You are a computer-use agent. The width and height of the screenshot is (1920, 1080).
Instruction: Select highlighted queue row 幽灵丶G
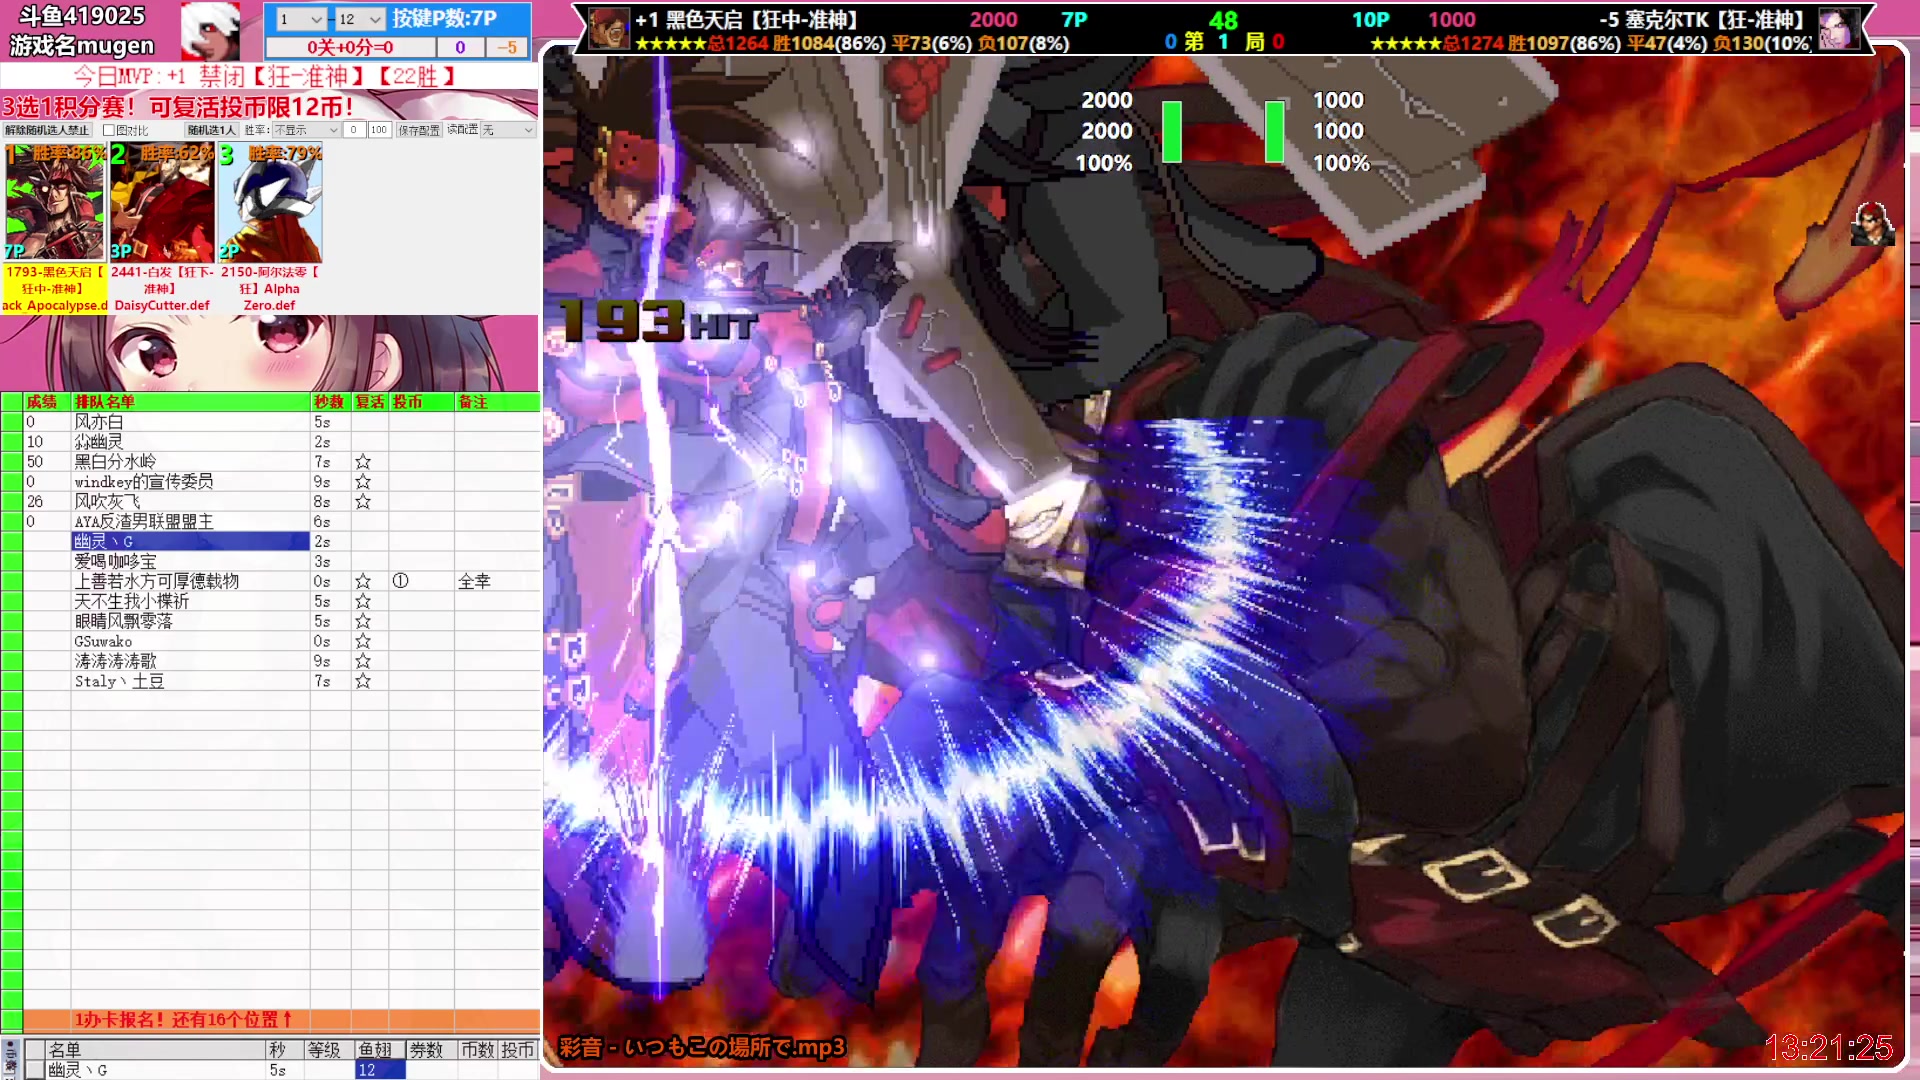[x=190, y=541]
